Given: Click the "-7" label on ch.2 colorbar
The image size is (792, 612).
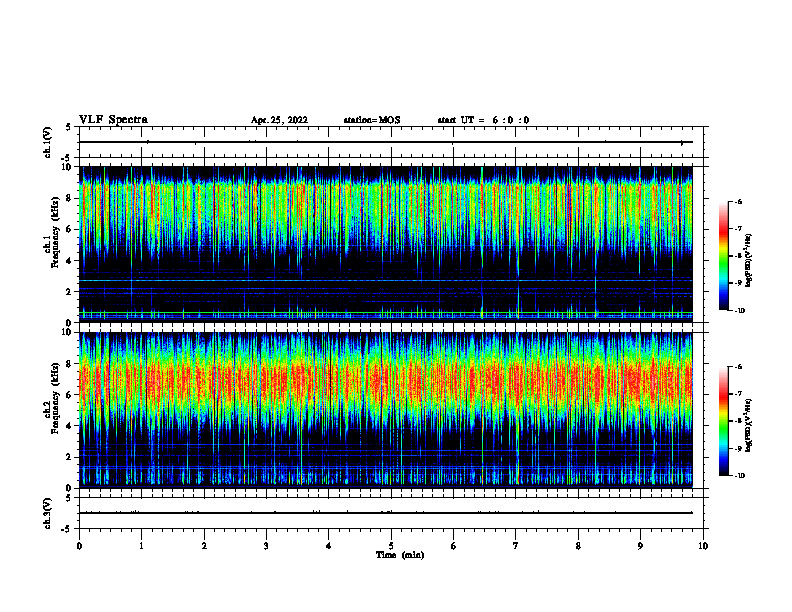Looking at the screenshot, I should (738, 394).
